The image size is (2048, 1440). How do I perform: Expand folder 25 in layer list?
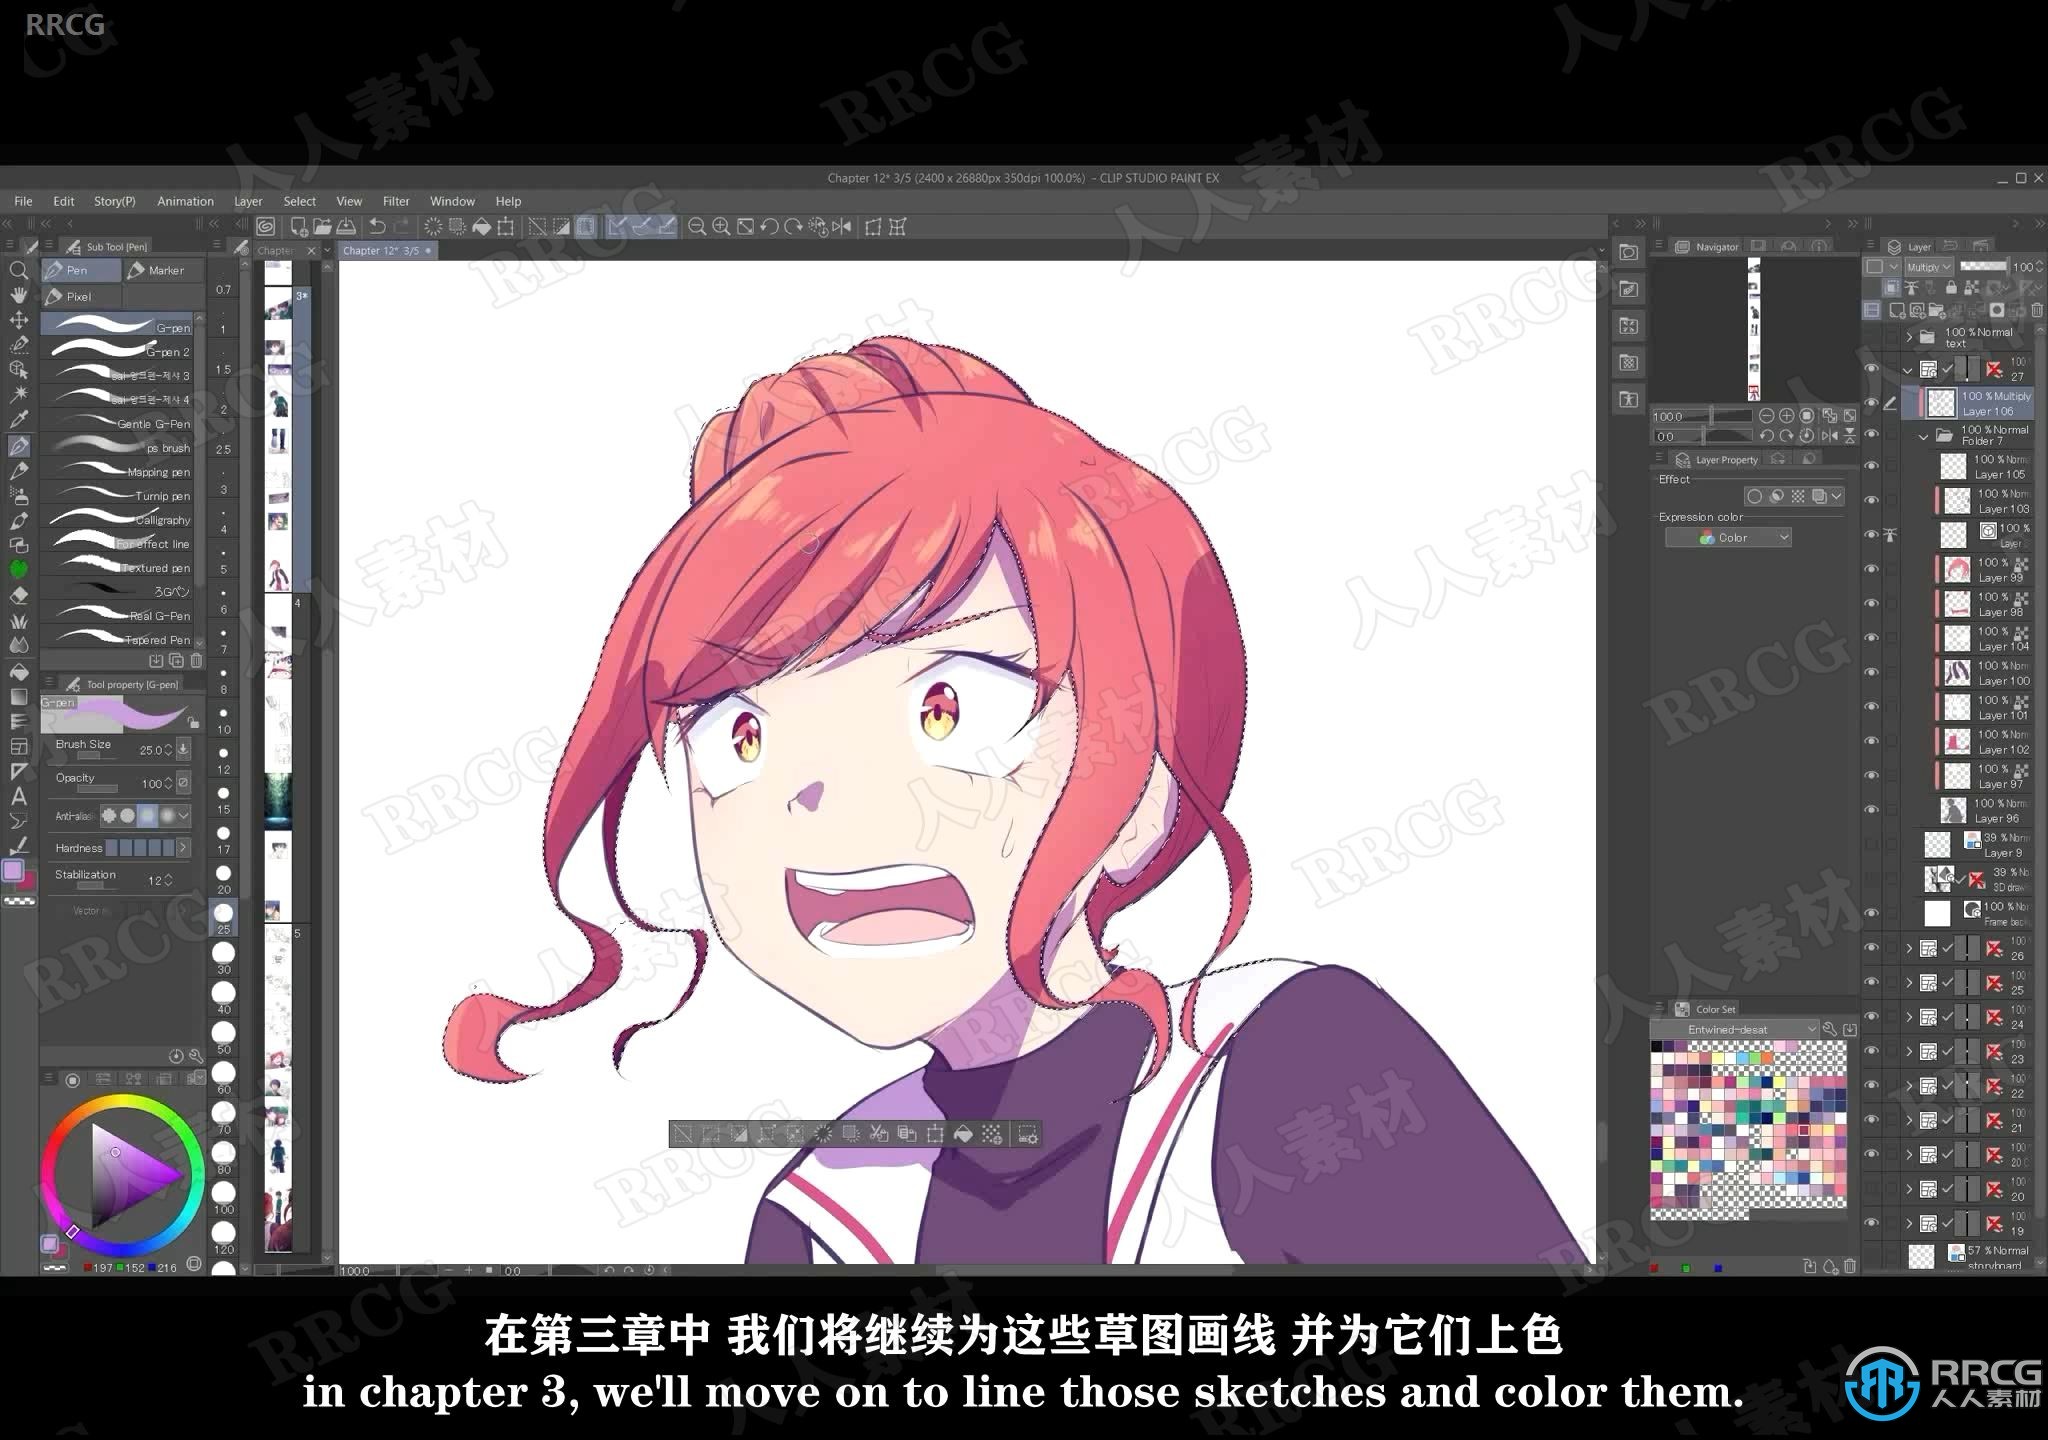(1909, 983)
